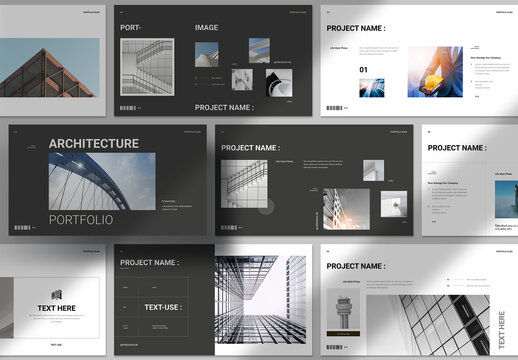Select the ocean photo on the cut-off right slide
Viewport: 518px width, 360px height.
(x=506, y=199)
